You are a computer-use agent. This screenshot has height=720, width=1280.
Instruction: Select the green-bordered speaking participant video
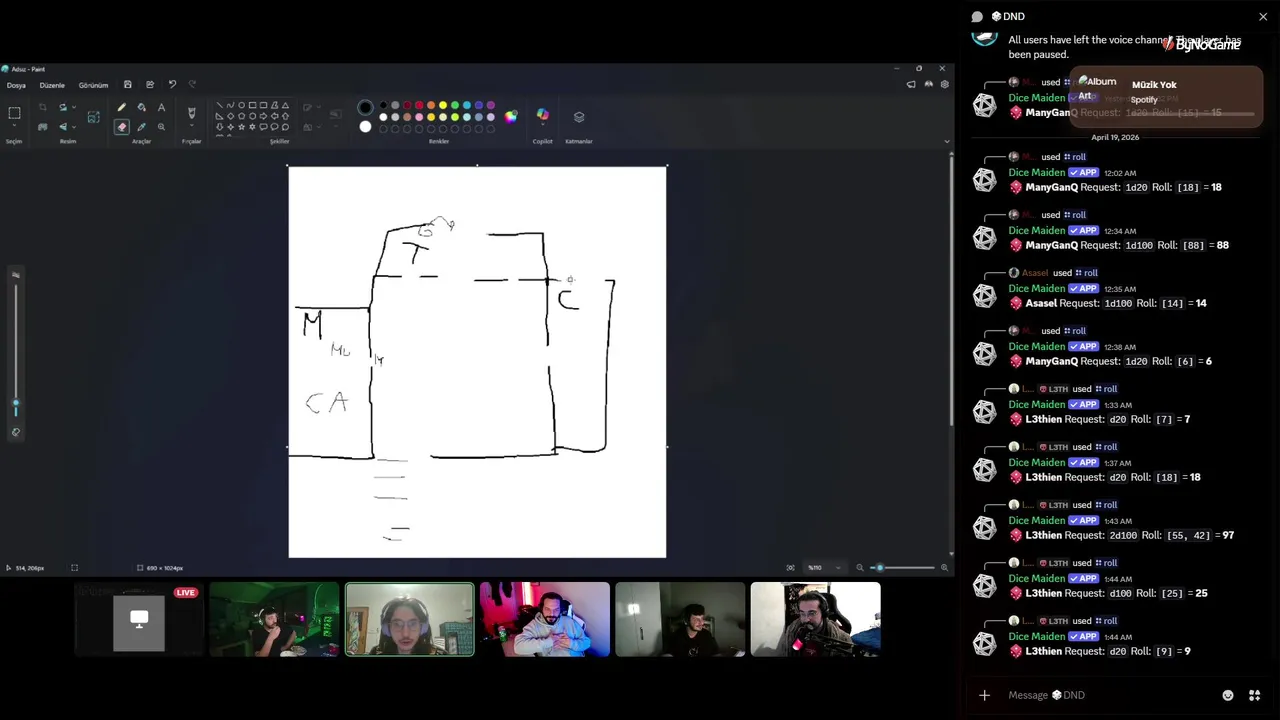pos(410,620)
